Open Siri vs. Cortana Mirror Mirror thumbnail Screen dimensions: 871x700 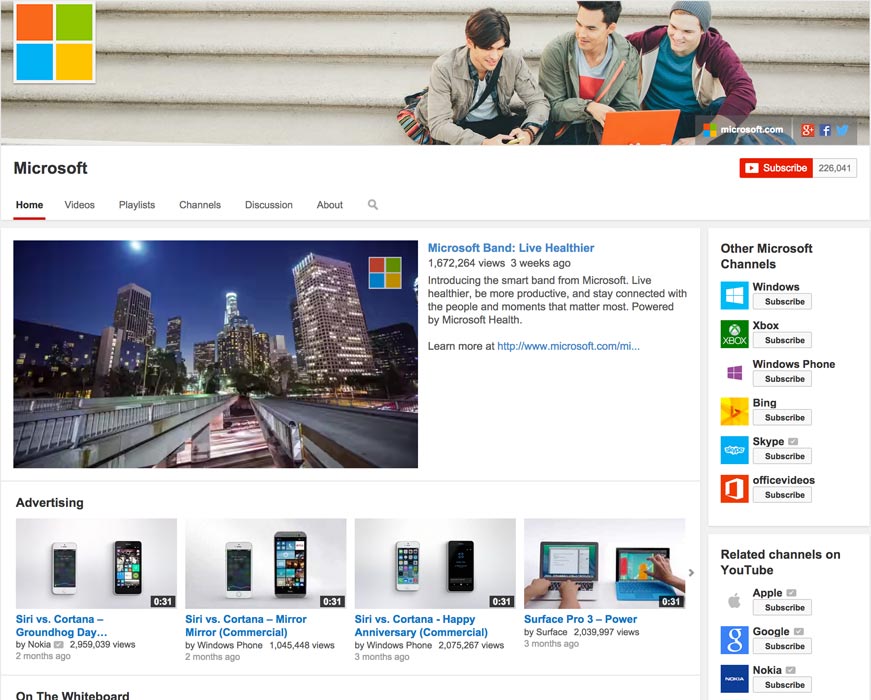(x=266, y=563)
